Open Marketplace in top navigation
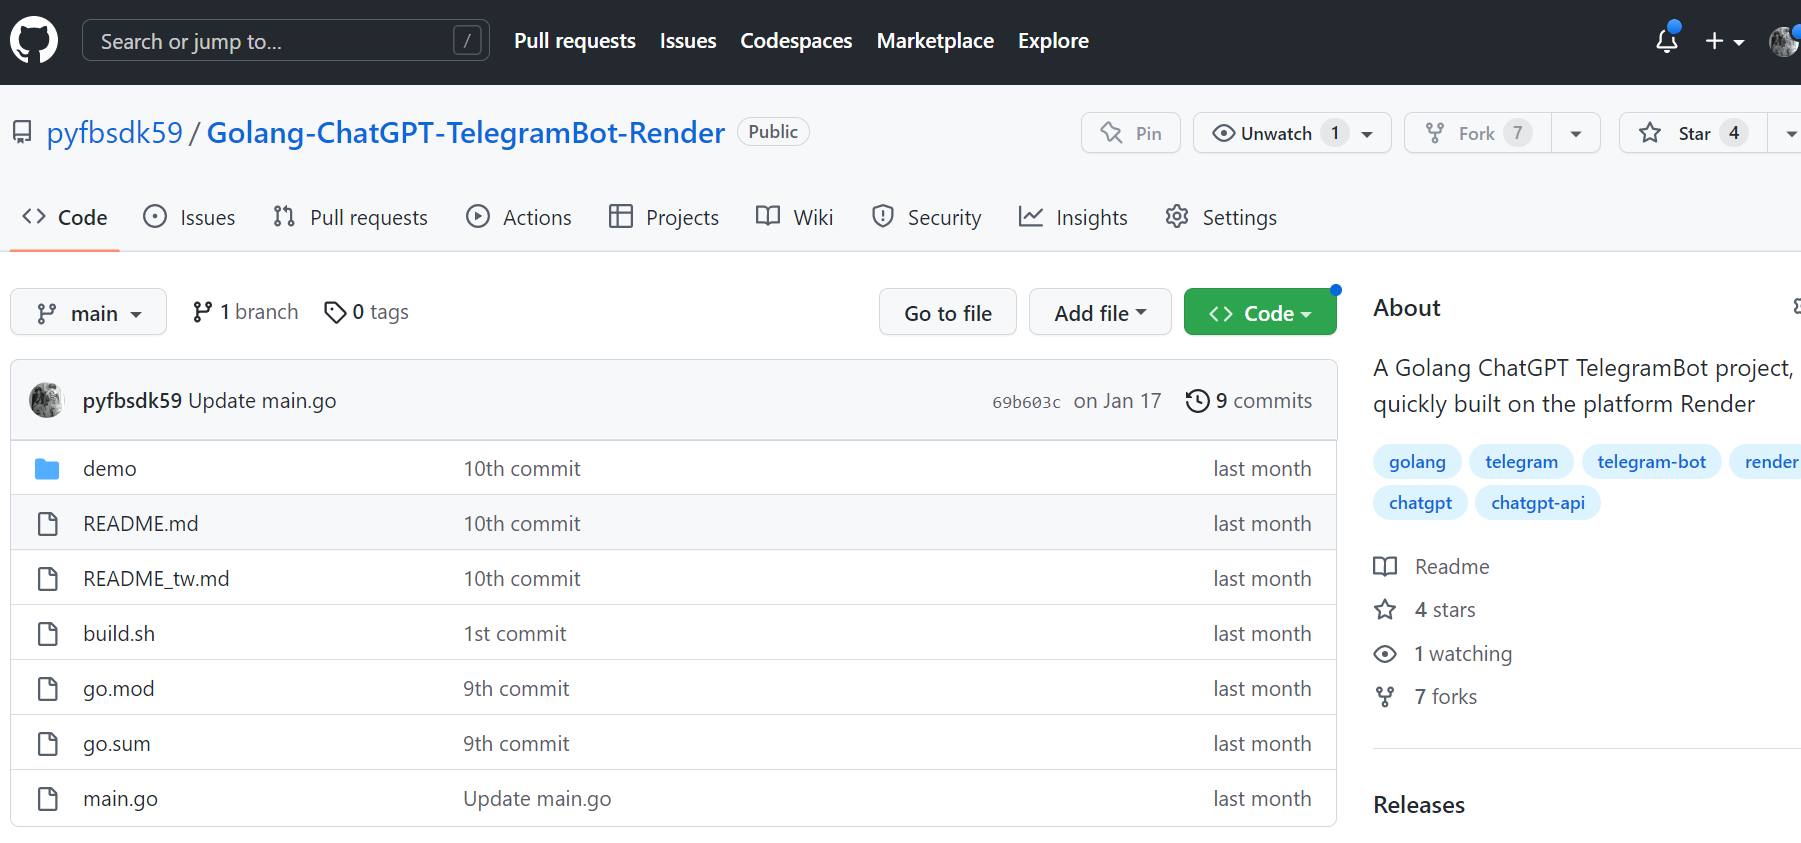Screen dimensions: 1801x843 935,41
